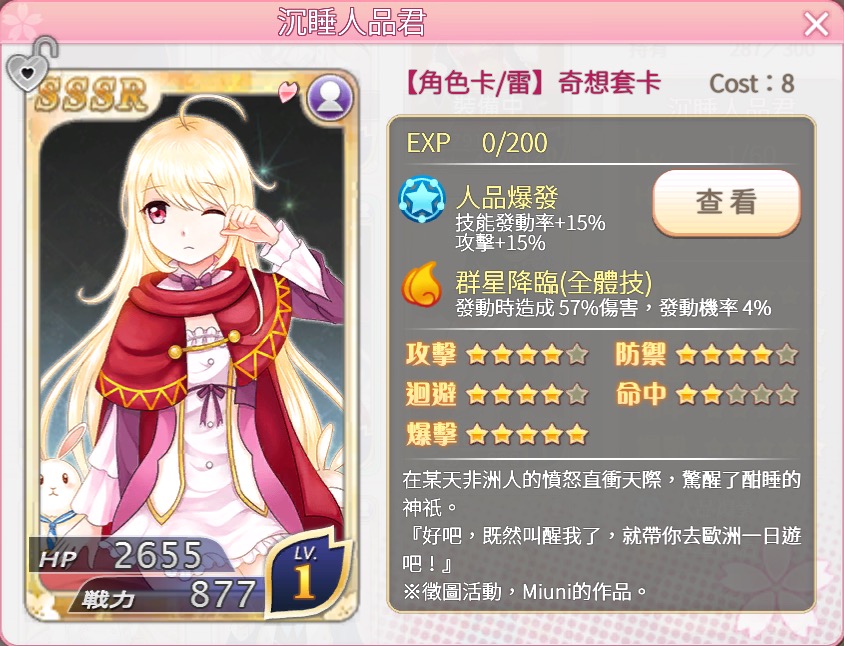The width and height of the screenshot is (844, 646).
Task: Click the 命中 star rating row
Action: pyautogui.click(x=707, y=395)
